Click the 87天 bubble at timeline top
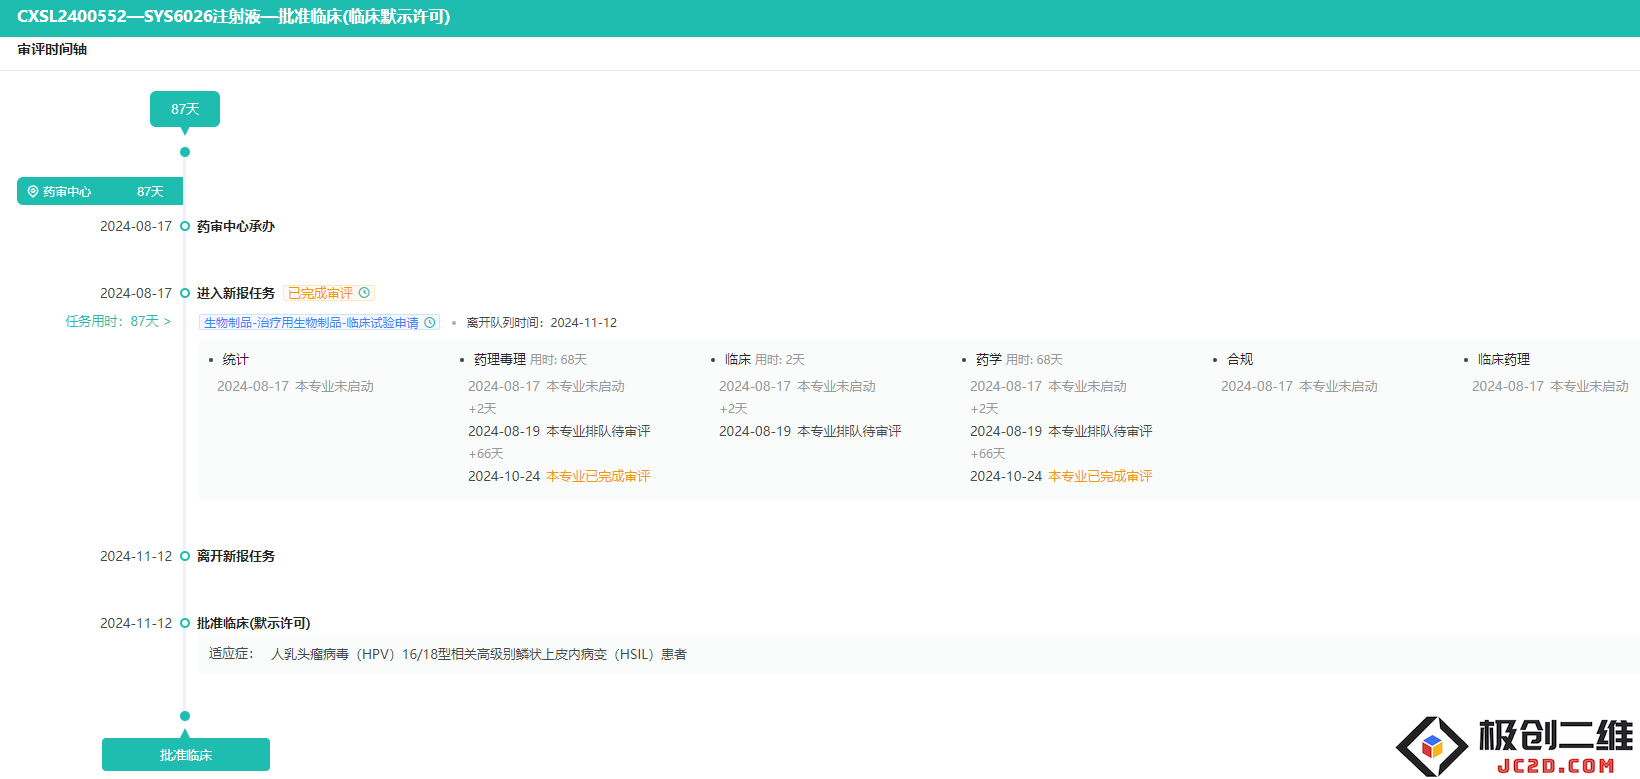This screenshot has width=1640, height=779. (185, 109)
